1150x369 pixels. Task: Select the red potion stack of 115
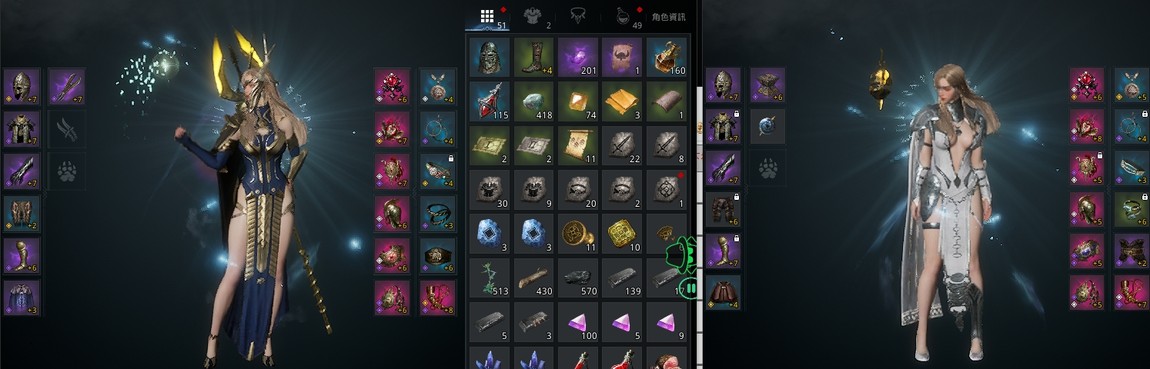489,101
